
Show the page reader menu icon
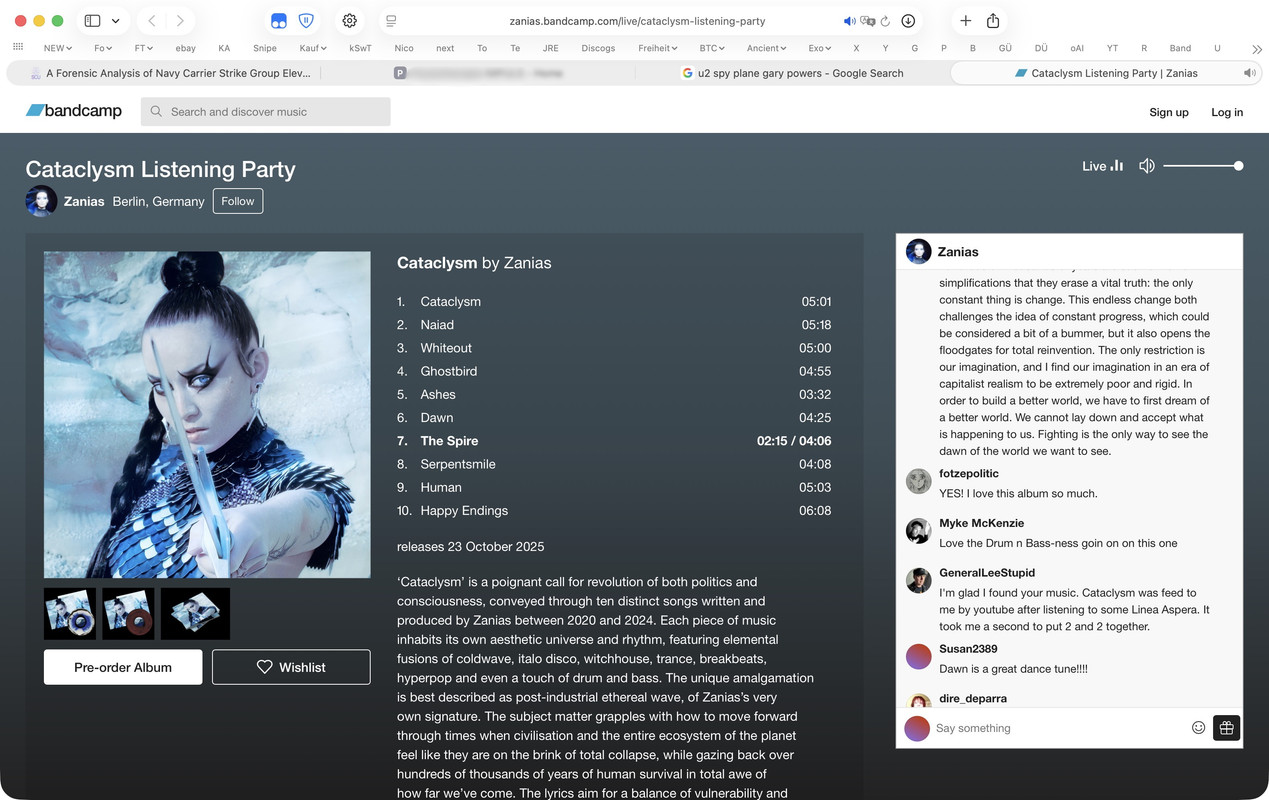coord(391,21)
